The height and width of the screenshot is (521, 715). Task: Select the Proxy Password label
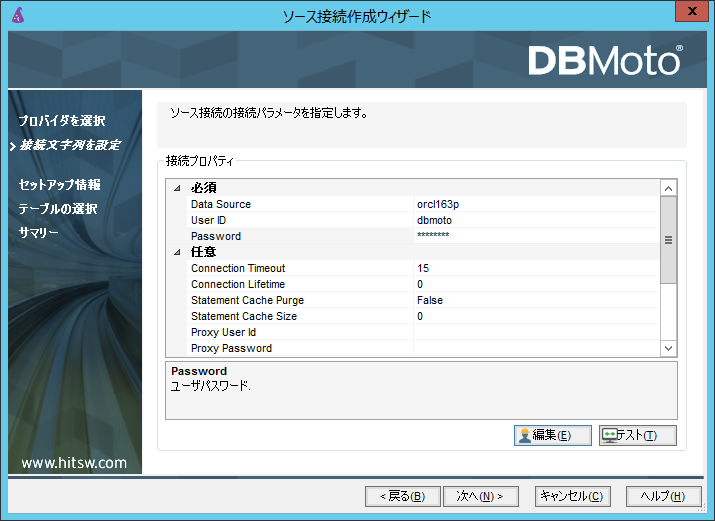(x=231, y=348)
